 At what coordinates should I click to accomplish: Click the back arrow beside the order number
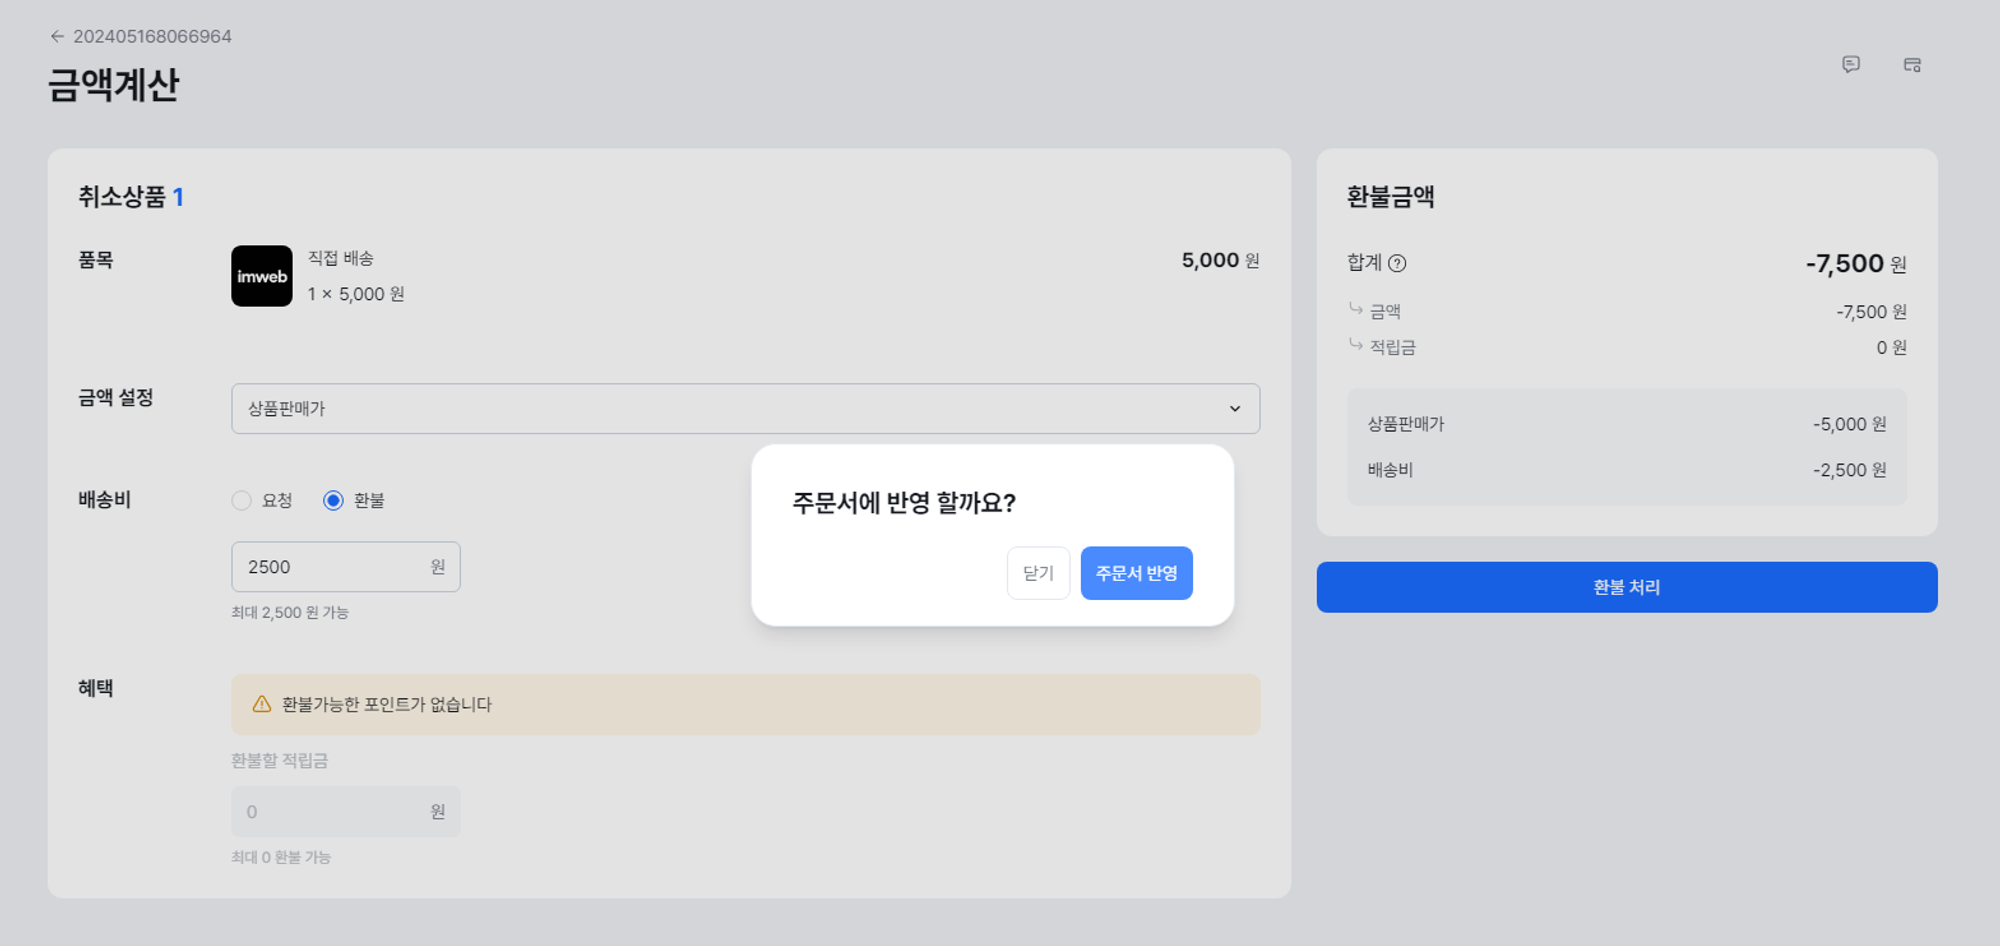click(x=57, y=37)
